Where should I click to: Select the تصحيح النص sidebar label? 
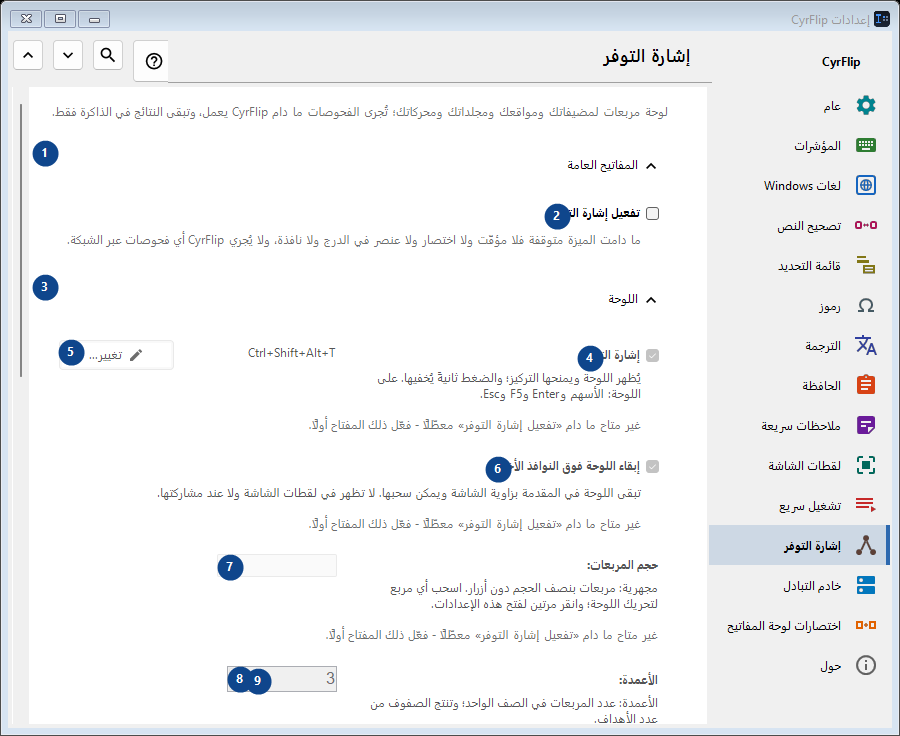809,226
